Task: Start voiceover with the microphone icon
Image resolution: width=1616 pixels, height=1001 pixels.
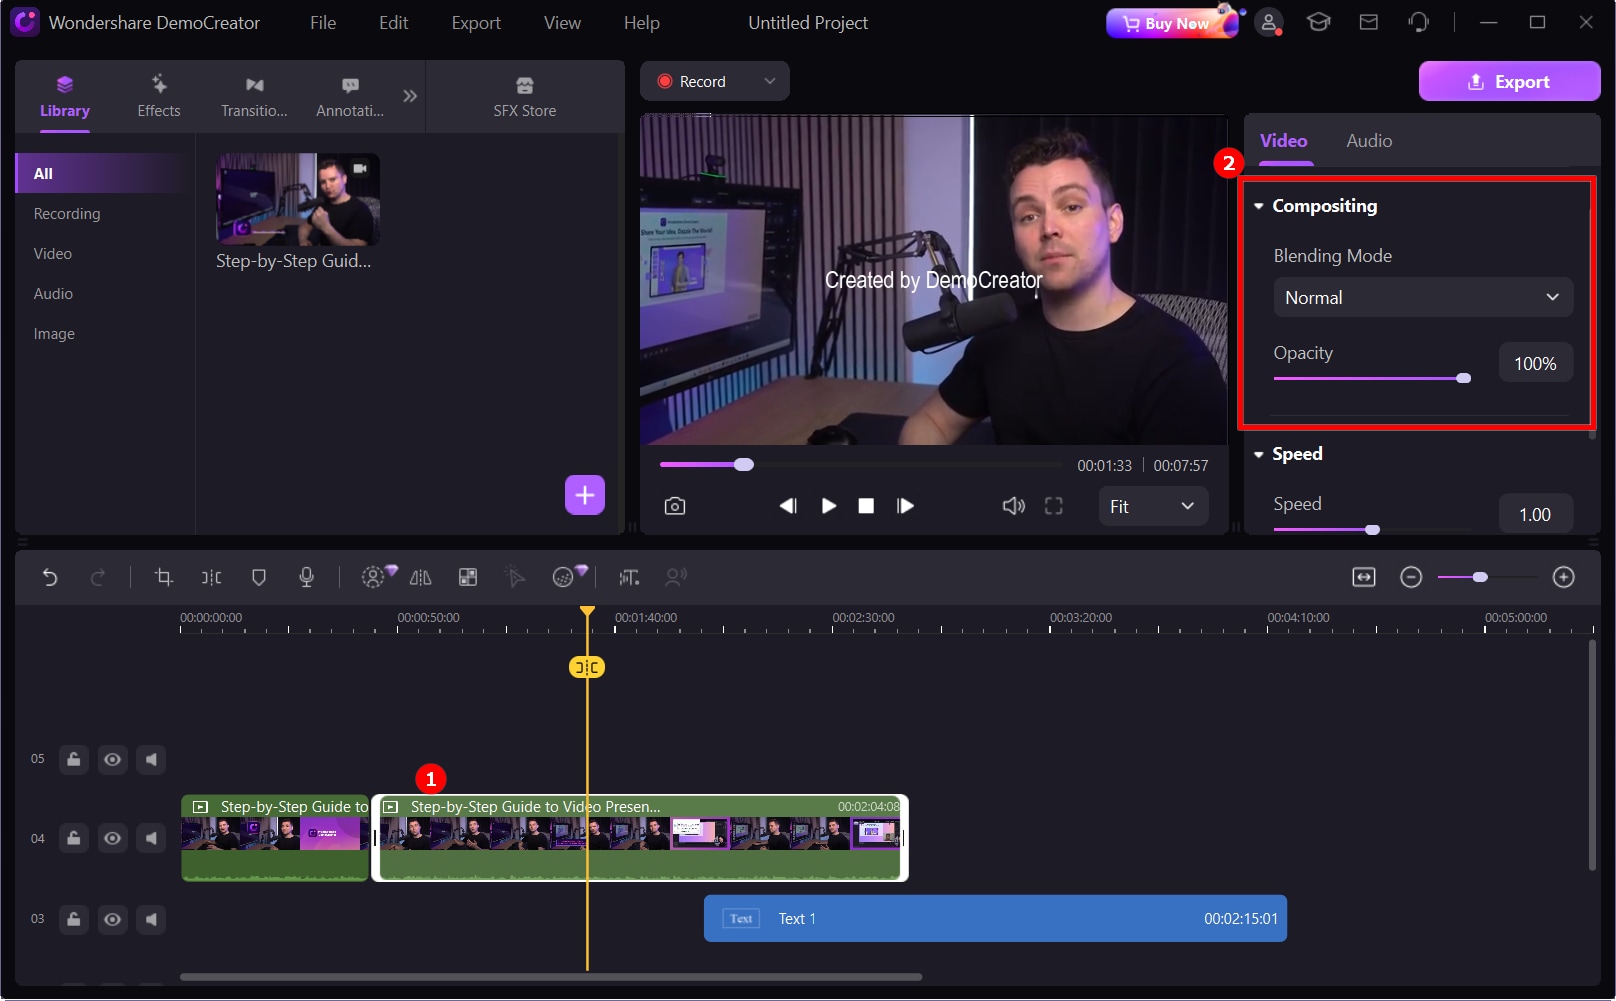Action: [307, 577]
